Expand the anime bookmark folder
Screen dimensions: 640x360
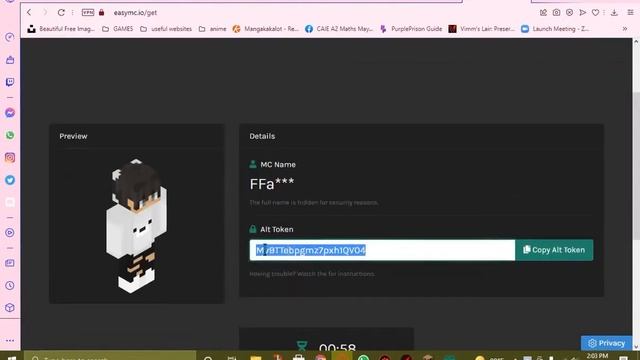point(213,29)
